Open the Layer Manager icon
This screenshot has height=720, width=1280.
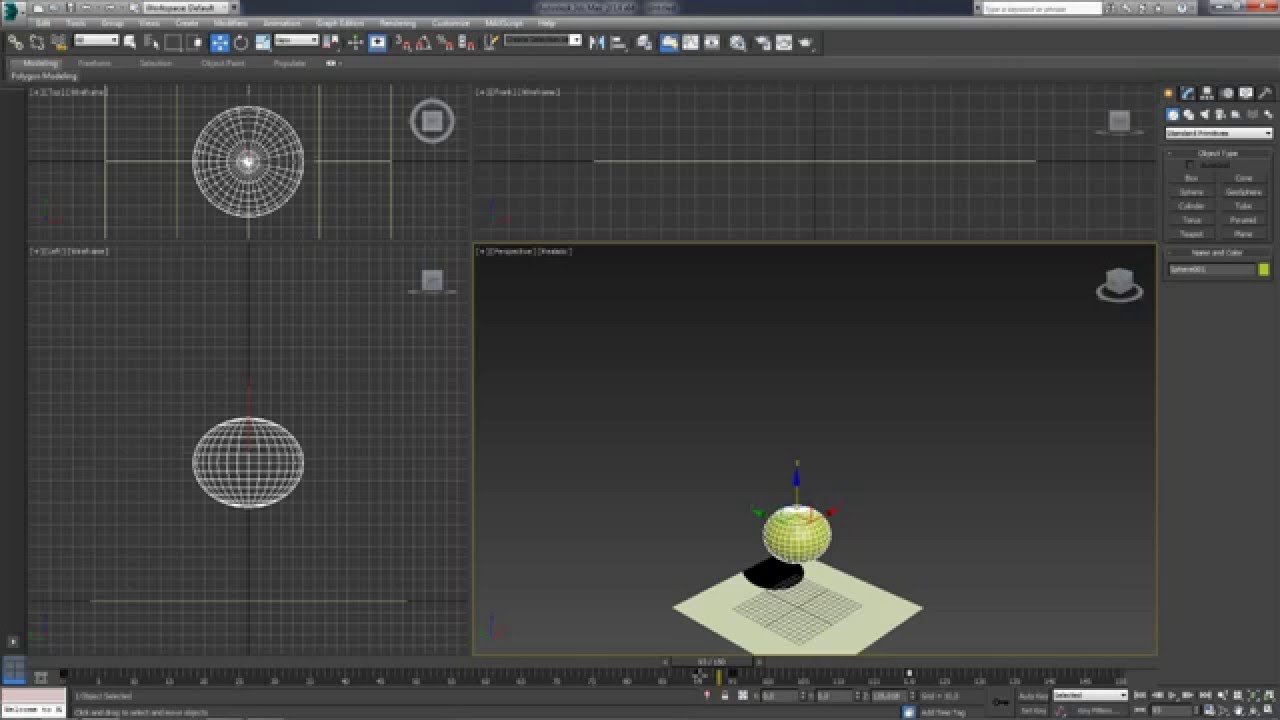(x=644, y=42)
